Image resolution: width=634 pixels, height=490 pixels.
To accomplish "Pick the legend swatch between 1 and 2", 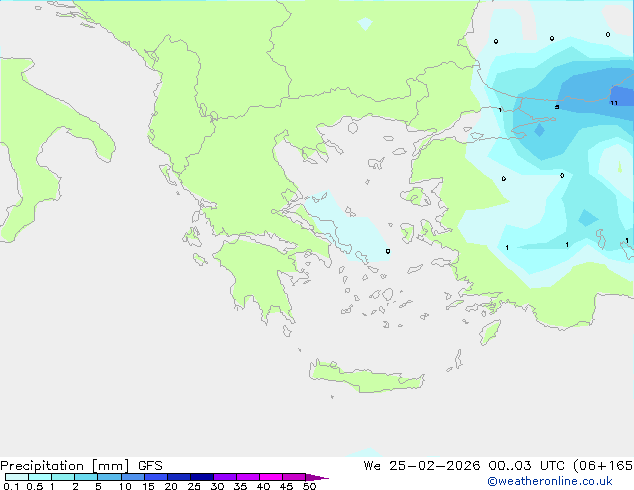I will [x=63, y=477].
